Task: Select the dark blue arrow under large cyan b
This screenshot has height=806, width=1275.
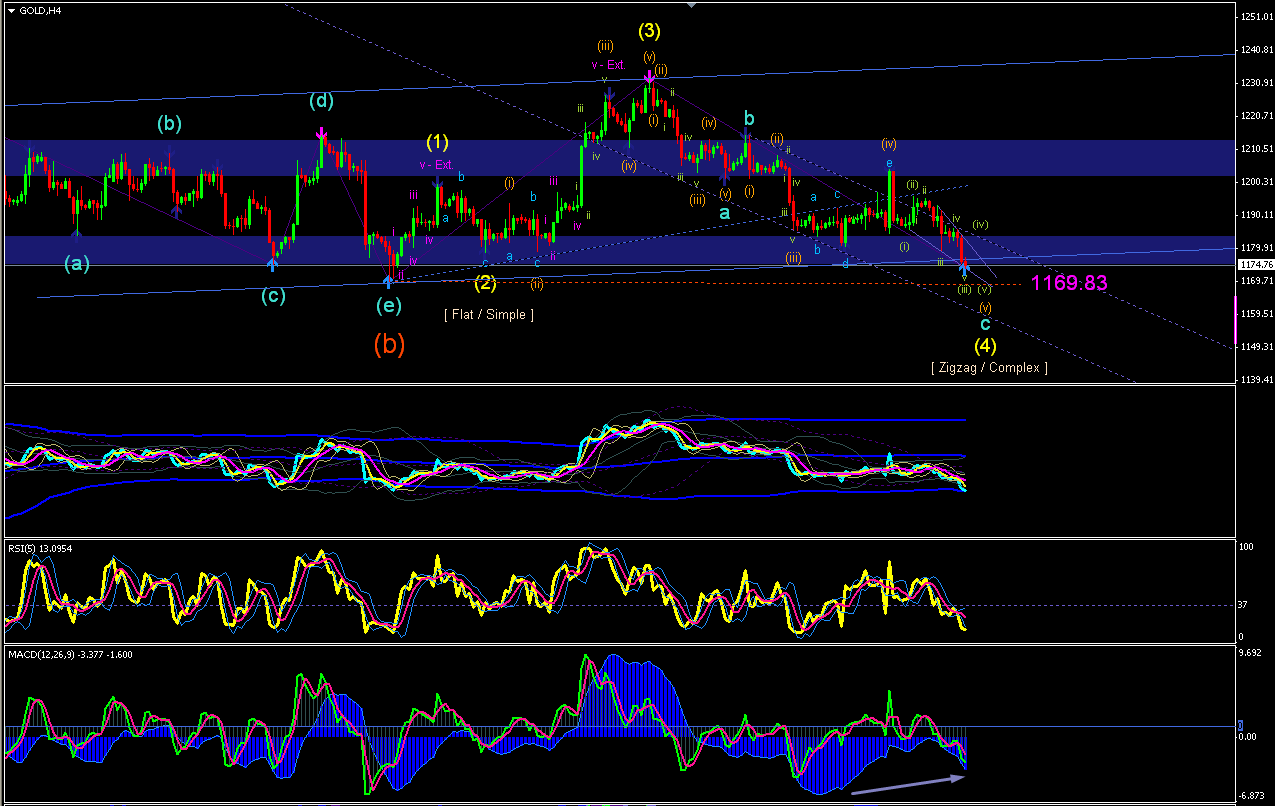Action: point(747,135)
